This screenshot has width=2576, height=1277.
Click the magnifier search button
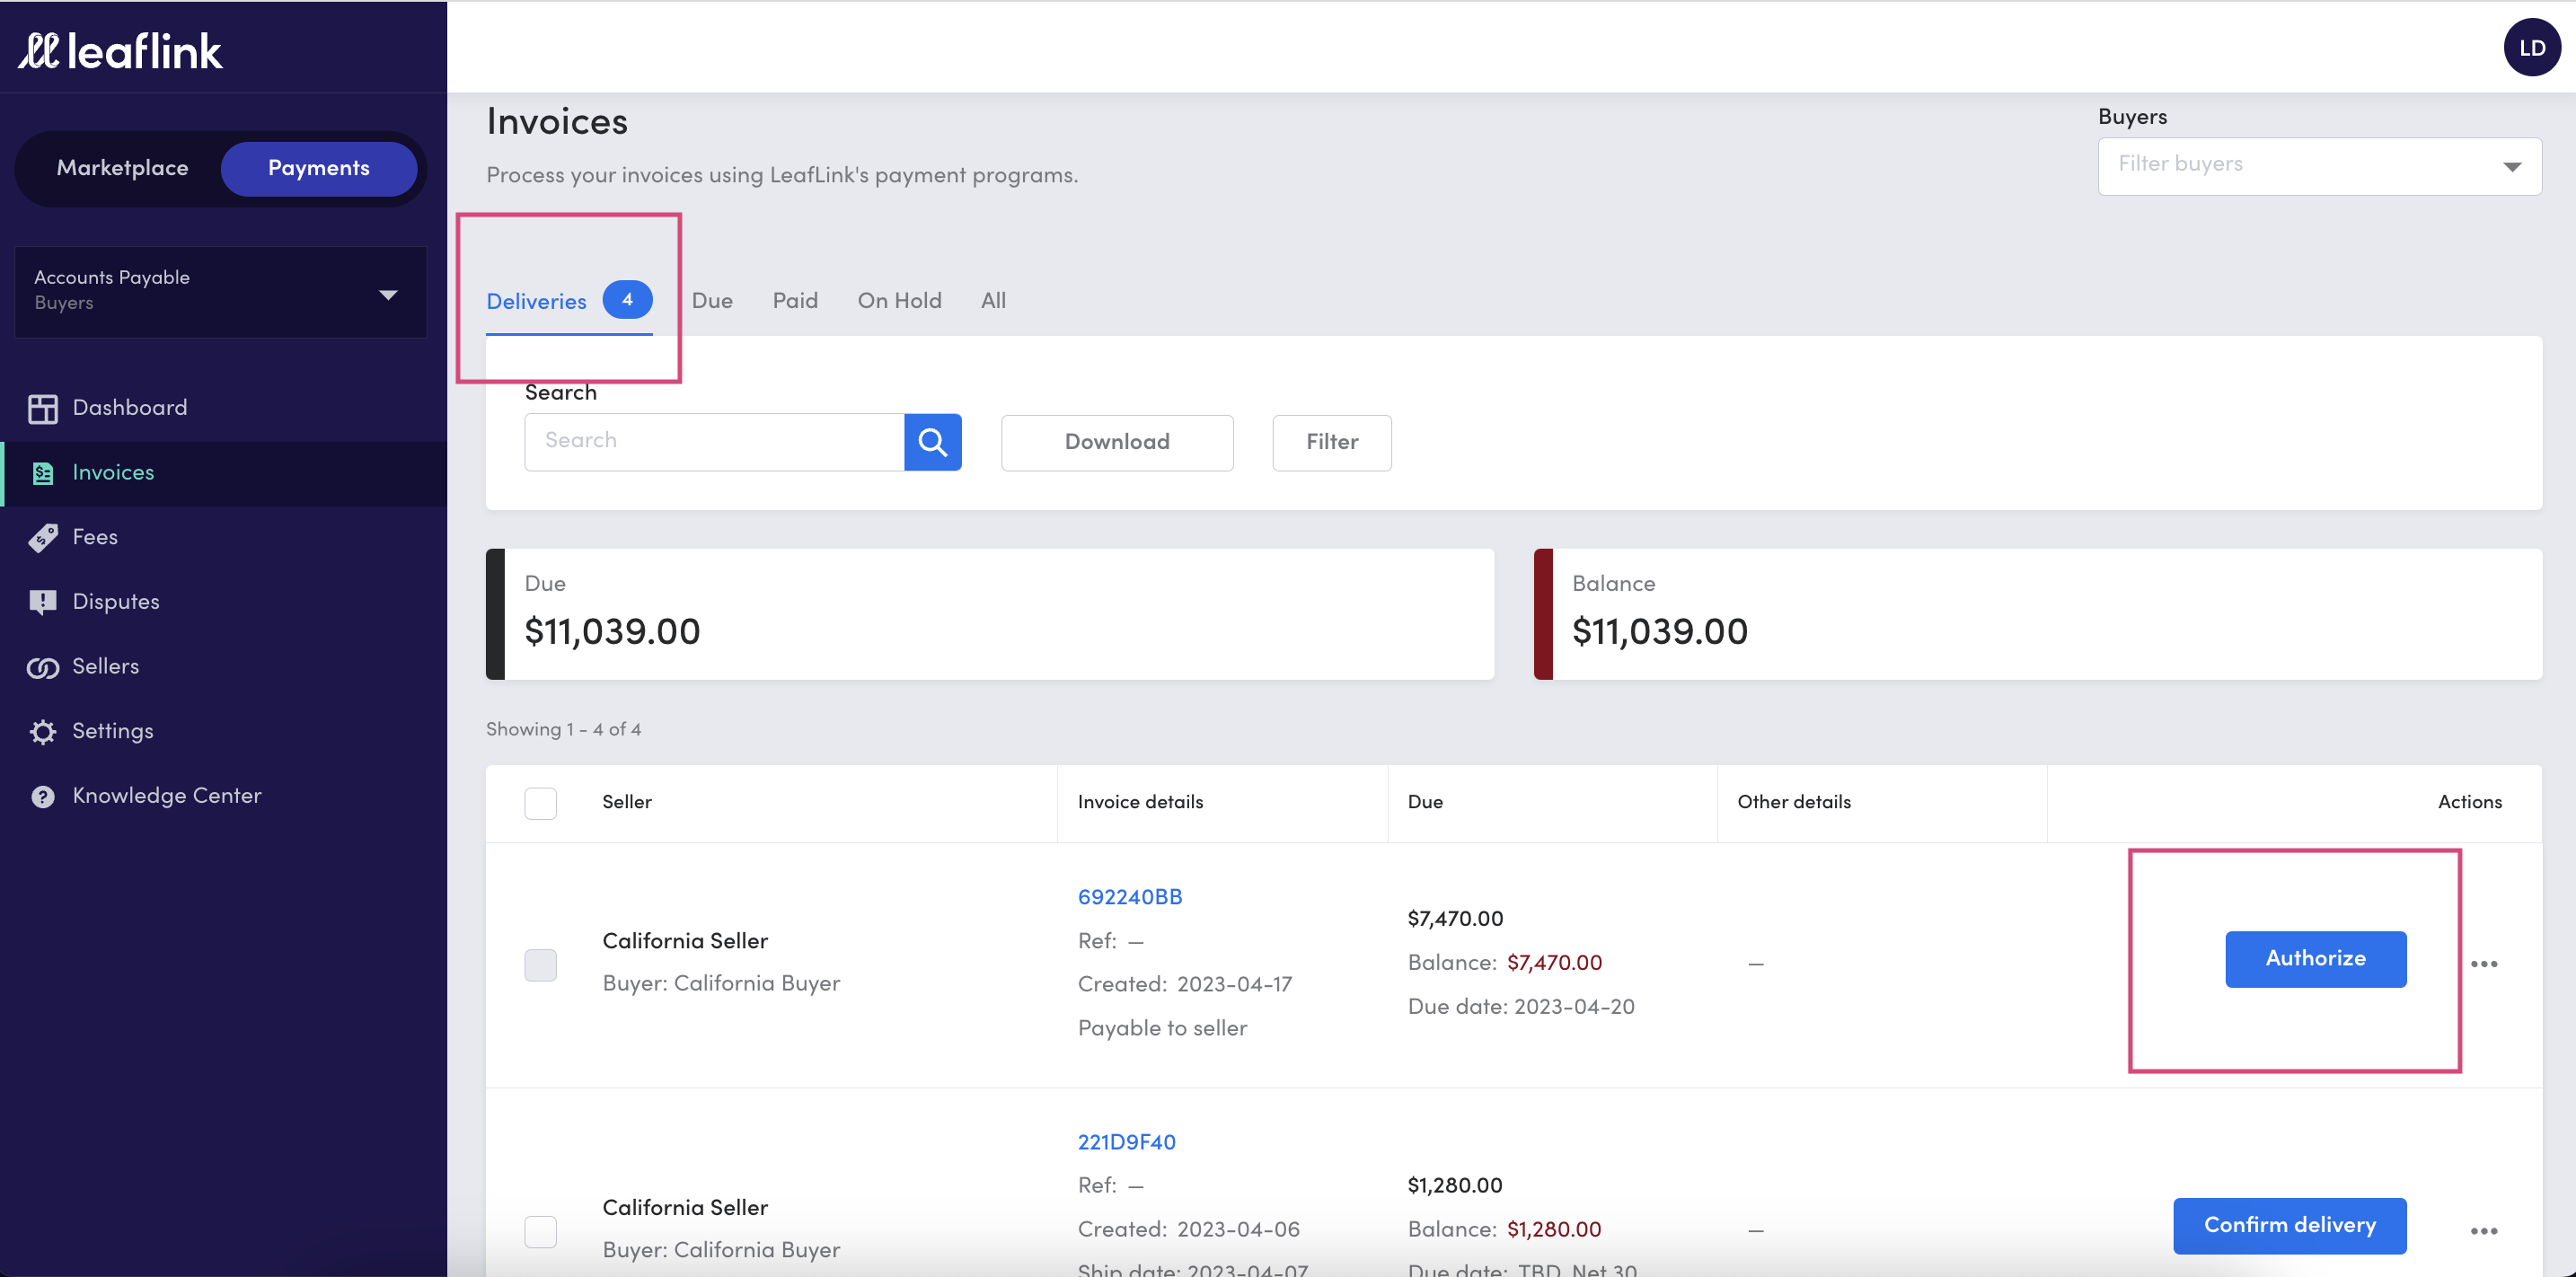(932, 442)
